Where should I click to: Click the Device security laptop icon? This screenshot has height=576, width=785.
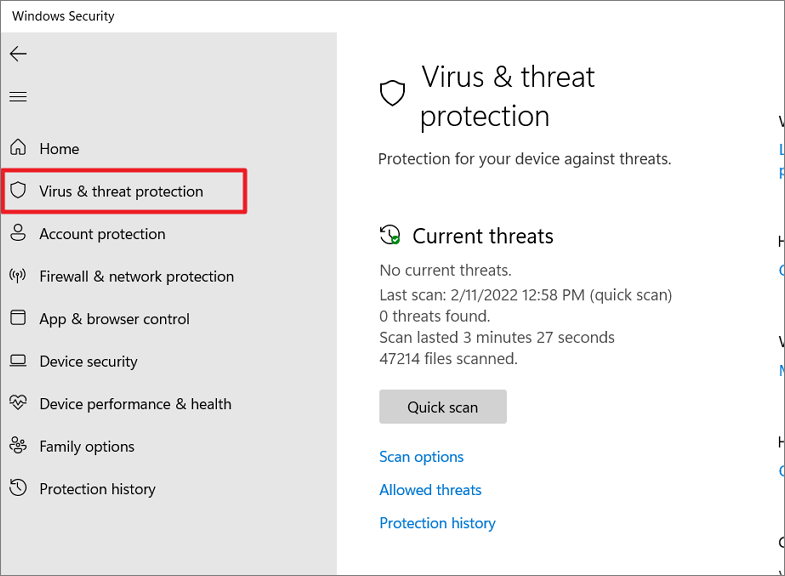point(18,361)
